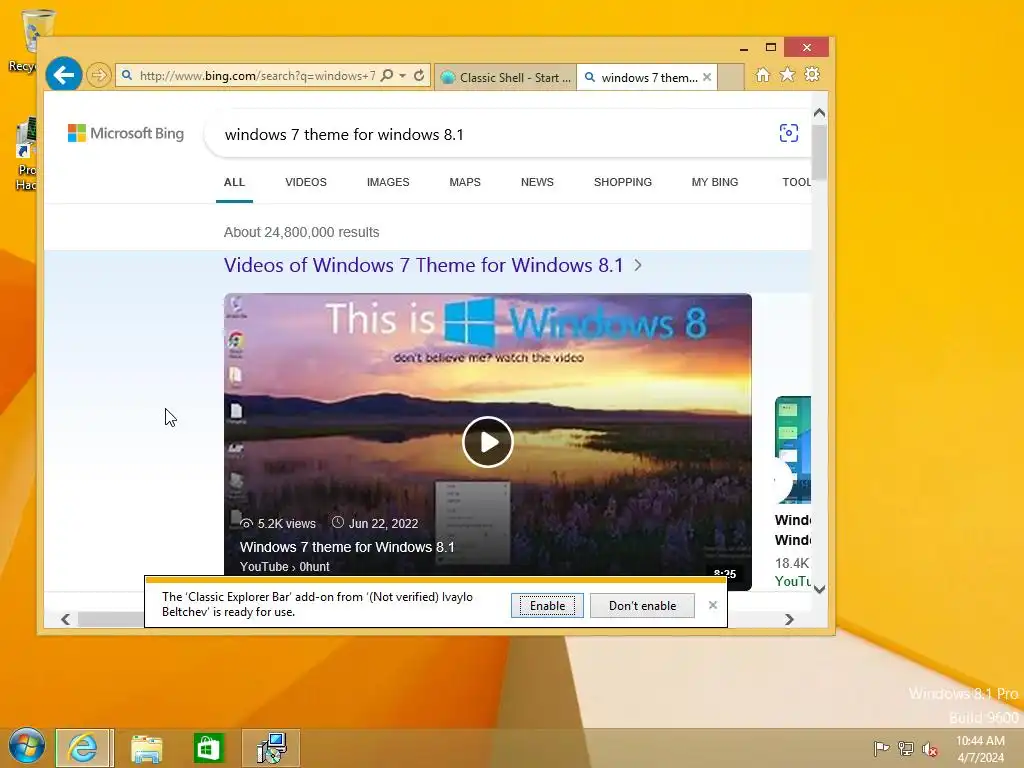Click Enable for Classic Explorer Bar add-on
This screenshot has width=1024, height=768.
pyautogui.click(x=547, y=605)
